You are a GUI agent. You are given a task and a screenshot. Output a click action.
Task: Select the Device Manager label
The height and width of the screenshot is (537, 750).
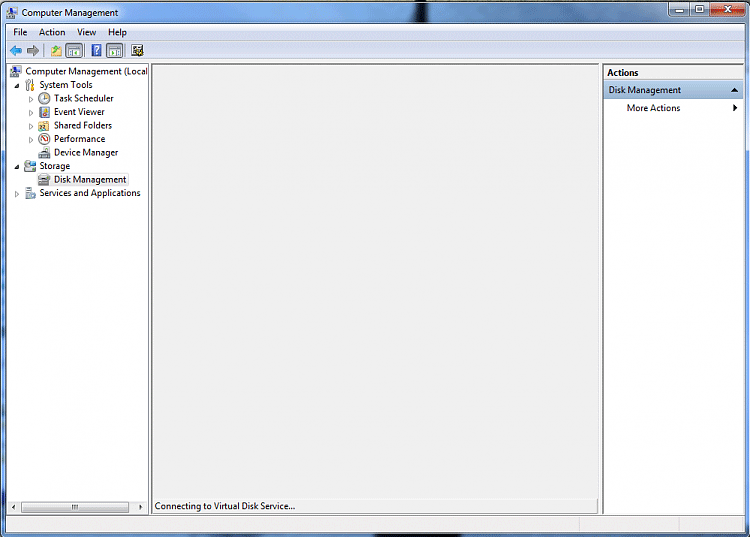[x=86, y=153]
